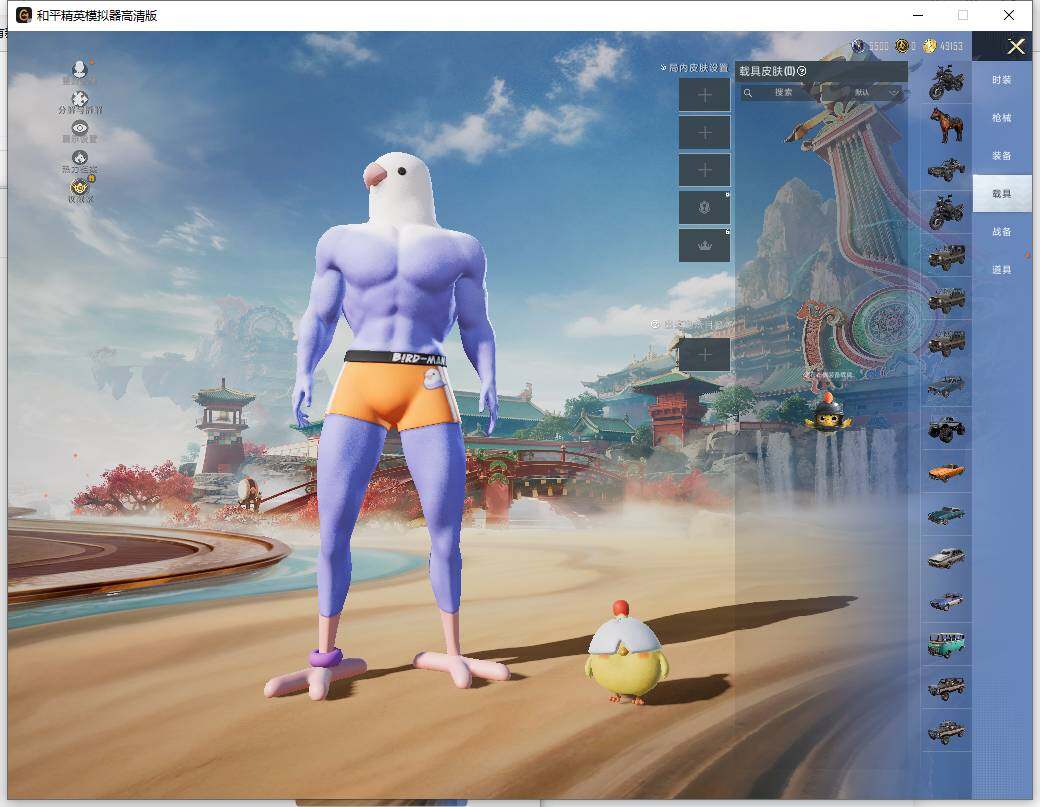
Task: Select the orange car thumbnail
Action: point(946,471)
